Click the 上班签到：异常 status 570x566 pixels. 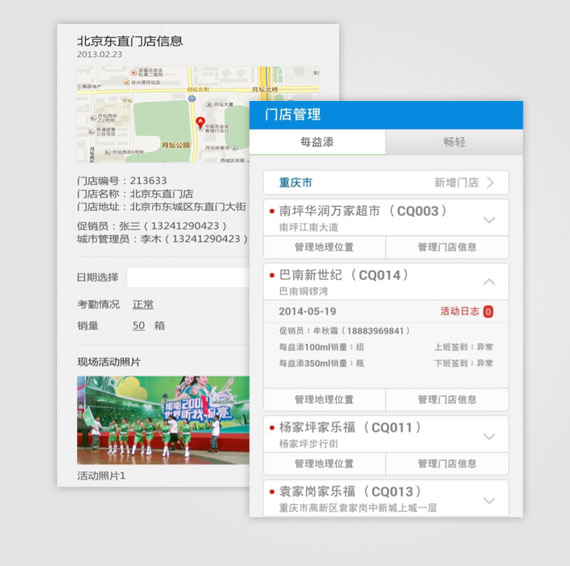pos(463,347)
